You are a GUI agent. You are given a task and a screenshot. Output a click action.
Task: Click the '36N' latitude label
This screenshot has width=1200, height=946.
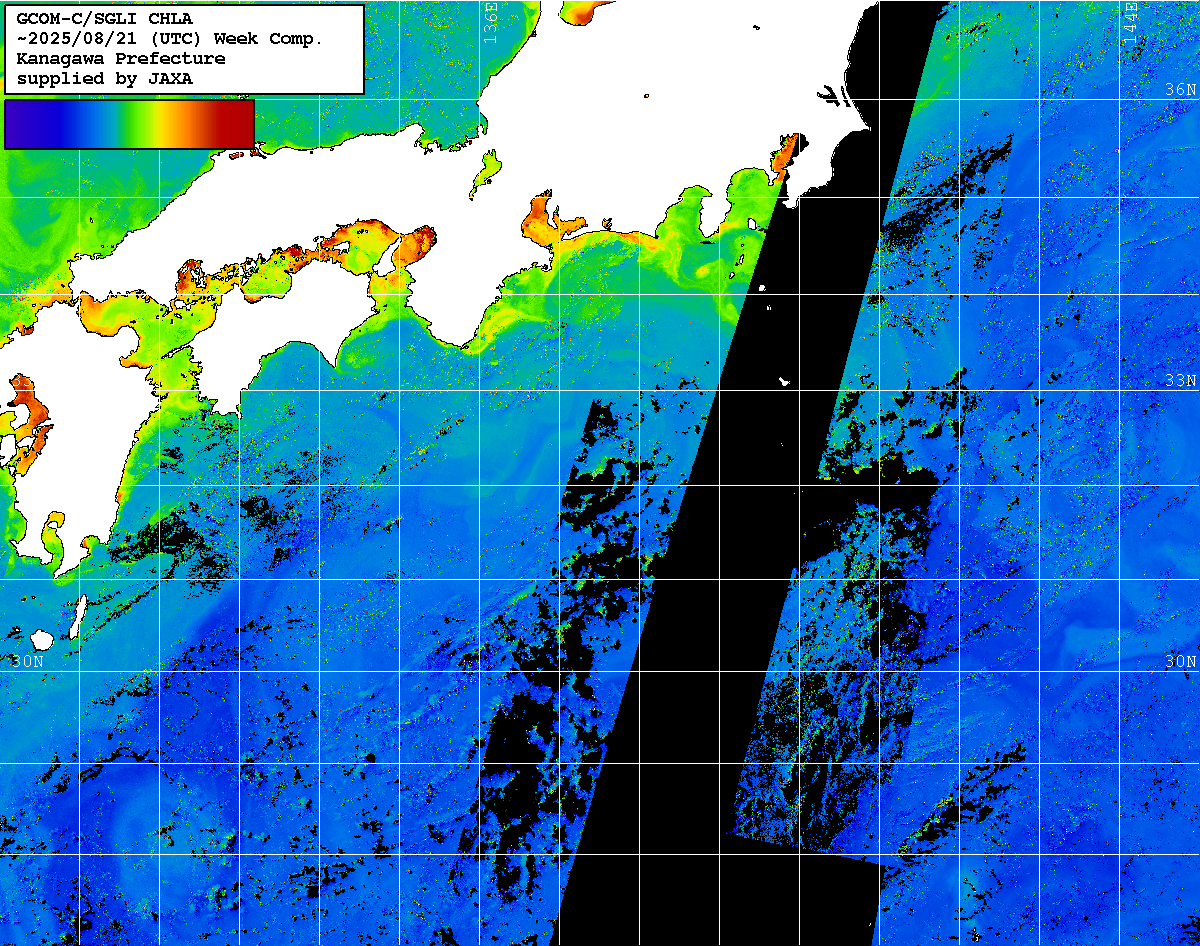coord(1181,89)
